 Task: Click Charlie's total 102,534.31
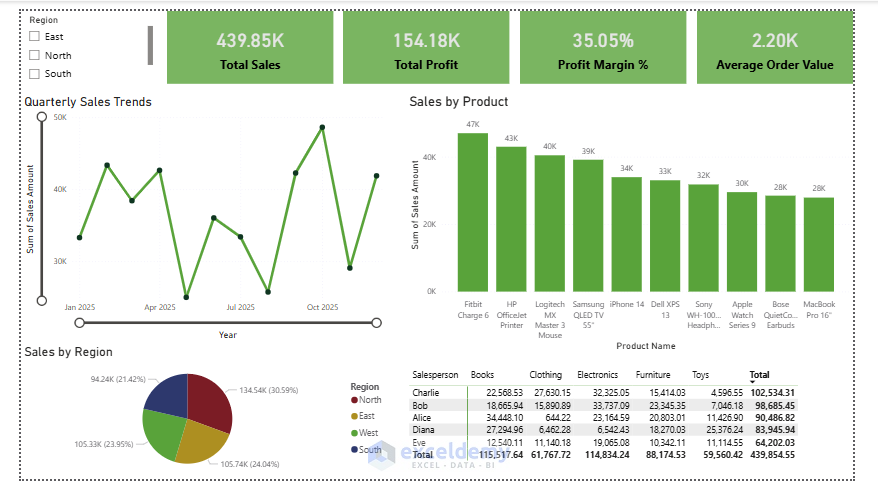pos(773,393)
